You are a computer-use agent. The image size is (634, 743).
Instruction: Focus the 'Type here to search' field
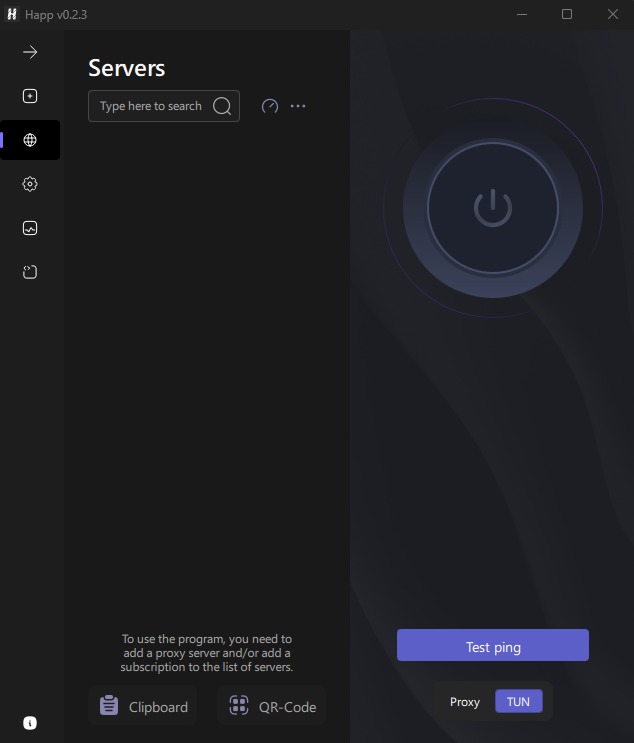(150, 106)
